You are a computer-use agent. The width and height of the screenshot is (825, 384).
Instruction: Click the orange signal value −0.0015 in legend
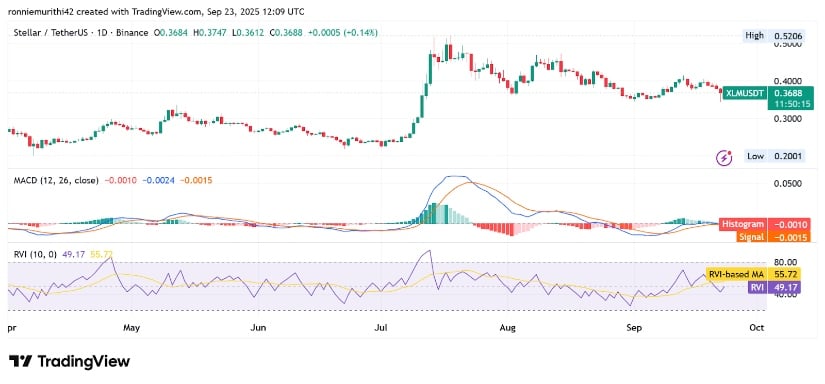[x=196, y=180]
